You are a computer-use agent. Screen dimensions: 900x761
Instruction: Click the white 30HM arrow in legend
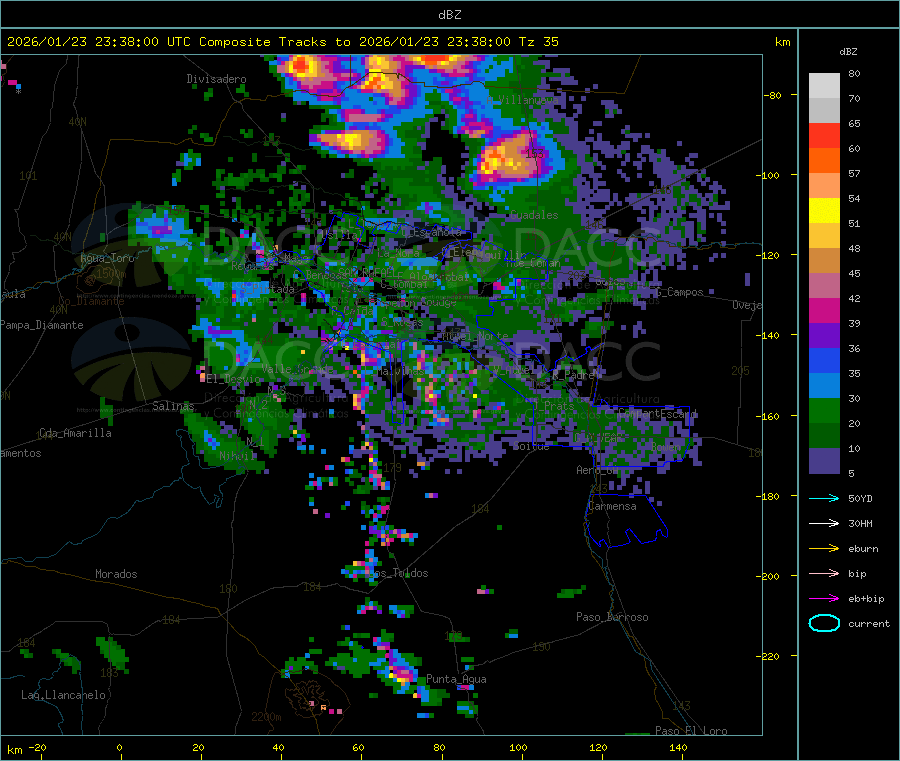pyautogui.click(x=824, y=523)
